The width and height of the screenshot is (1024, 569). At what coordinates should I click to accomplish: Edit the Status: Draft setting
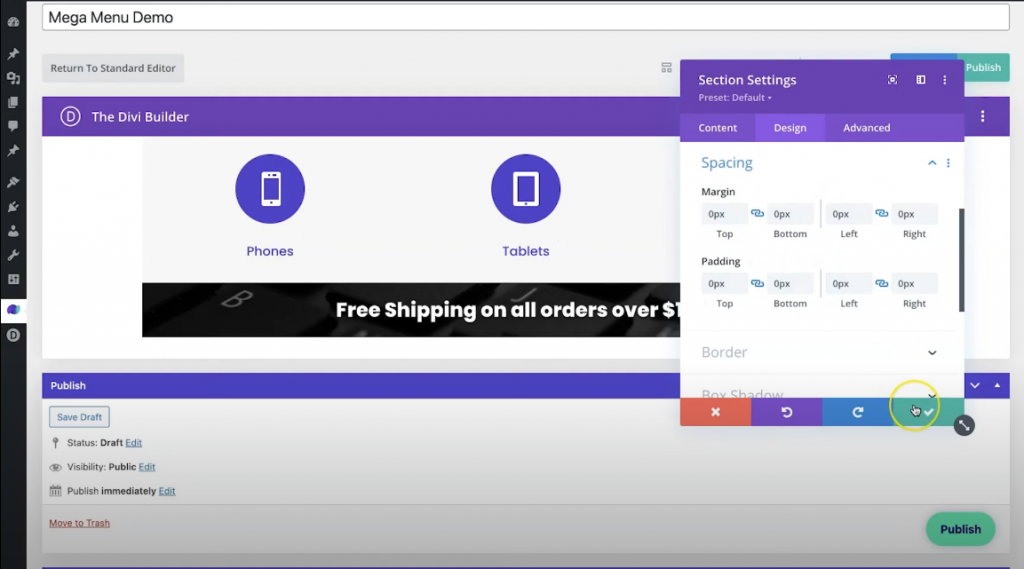pyautogui.click(x=134, y=443)
